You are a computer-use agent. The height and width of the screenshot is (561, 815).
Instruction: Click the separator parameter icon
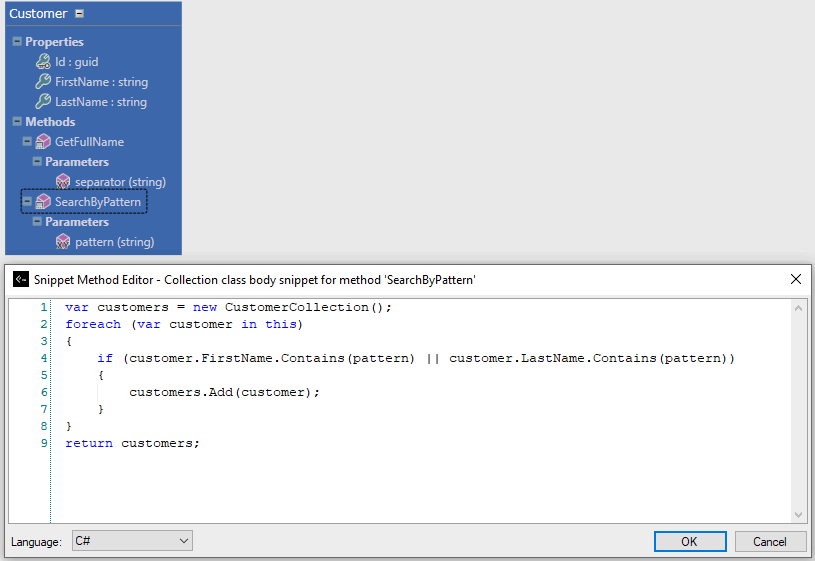(63, 182)
